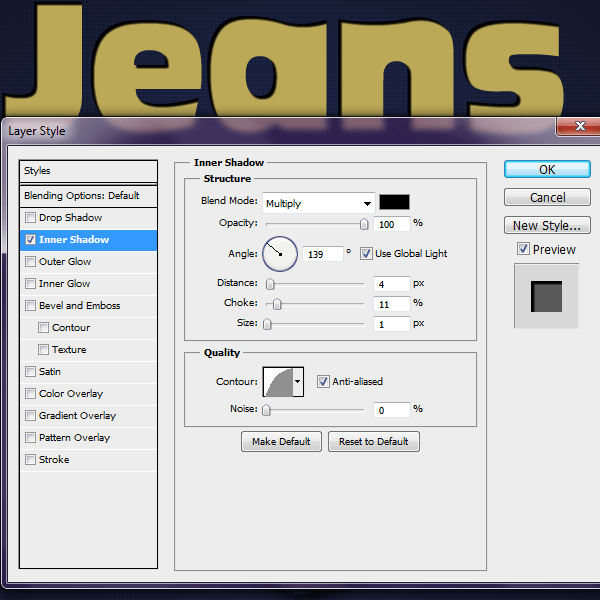The height and width of the screenshot is (600, 600).
Task: Open the Styles list header
Action: (x=89, y=171)
